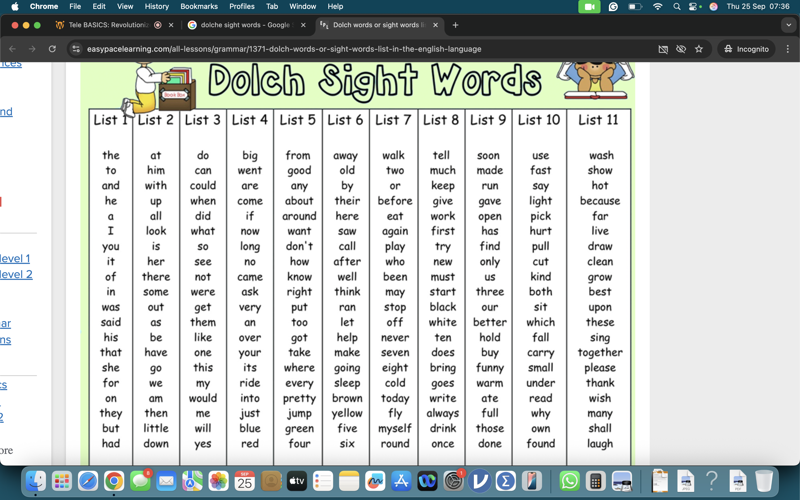Open WhatsApp from the dock
800x500 pixels.
click(569, 481)
